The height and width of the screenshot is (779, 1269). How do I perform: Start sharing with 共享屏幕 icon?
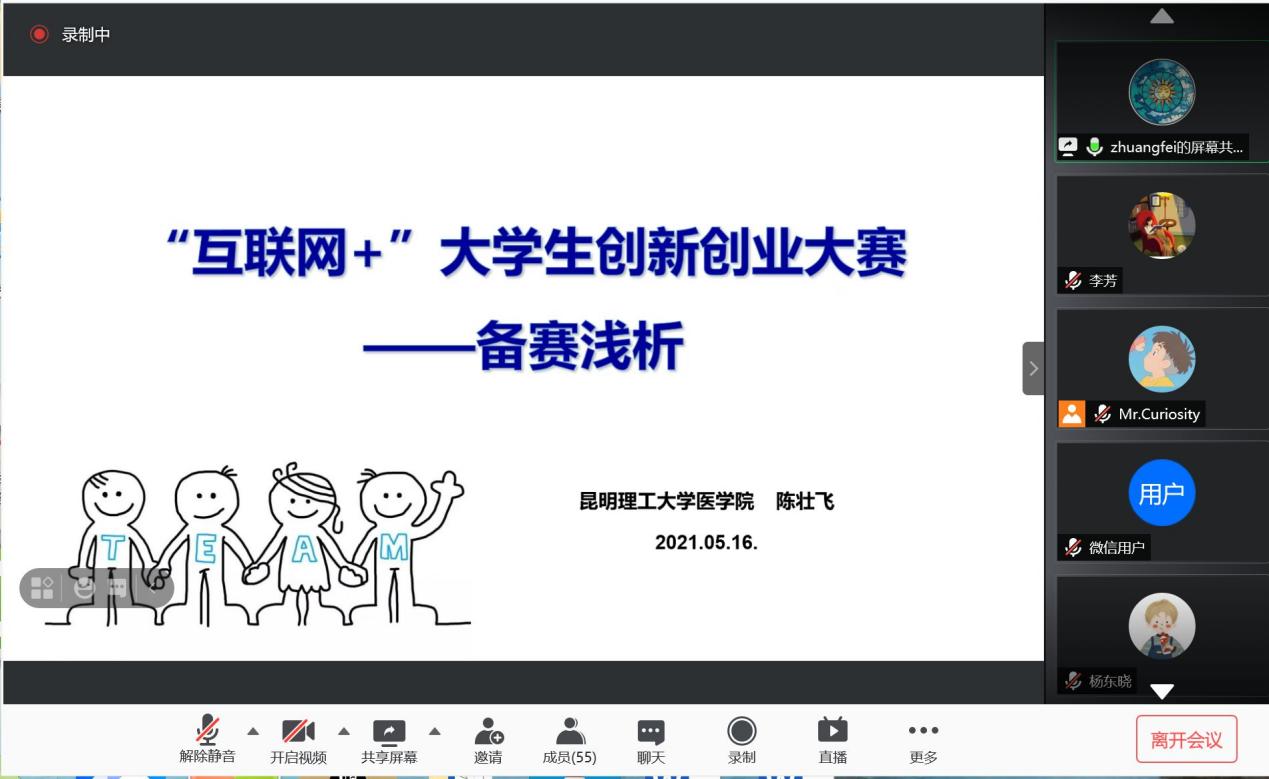pyautogui.click(x=389, y=731)
